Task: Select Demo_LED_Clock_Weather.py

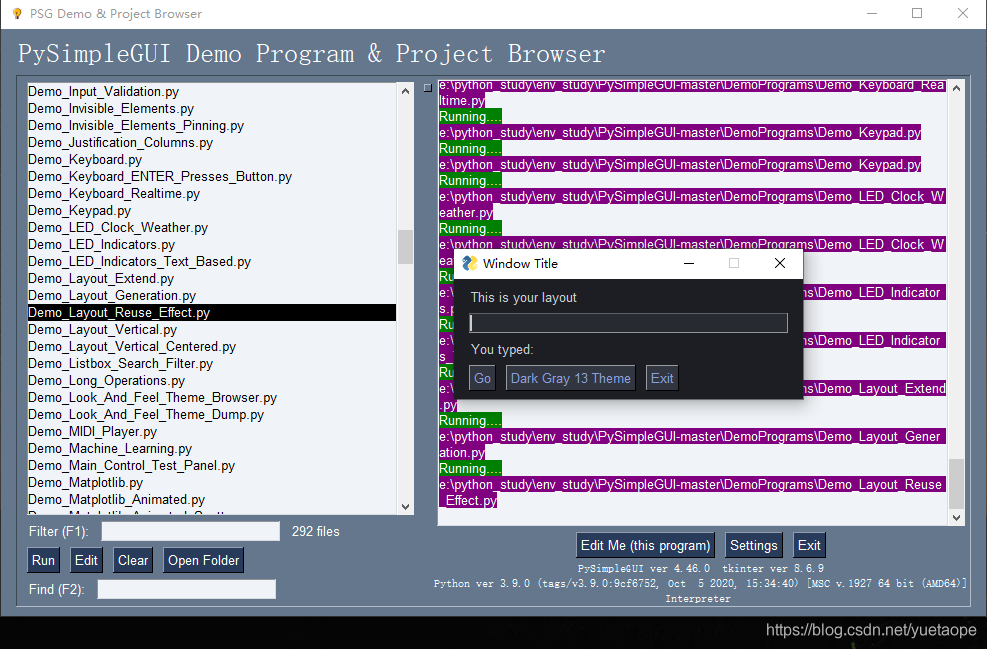Action: pyautogui.click(x=212, y=227)
